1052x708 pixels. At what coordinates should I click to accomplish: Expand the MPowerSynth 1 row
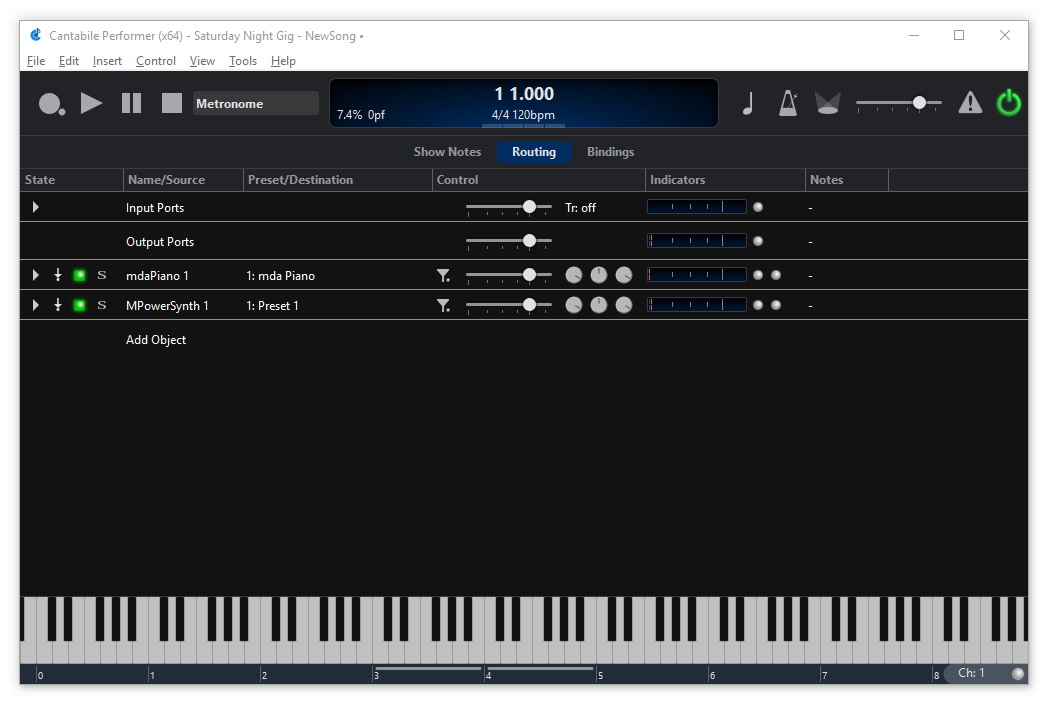click(36, 305)
